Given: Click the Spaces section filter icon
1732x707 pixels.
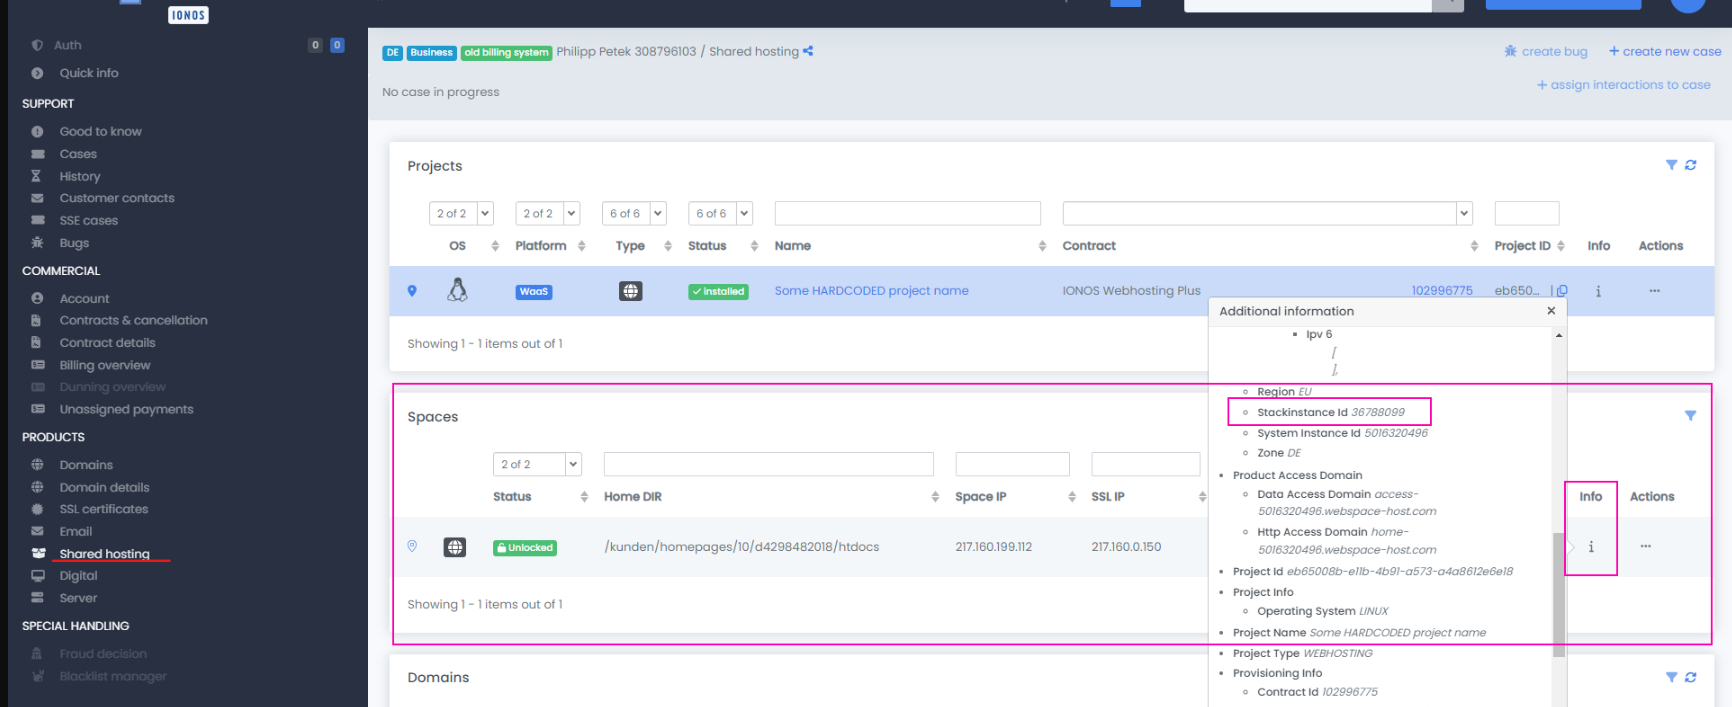Looking at the screenshot, I should coord(1690,416).
